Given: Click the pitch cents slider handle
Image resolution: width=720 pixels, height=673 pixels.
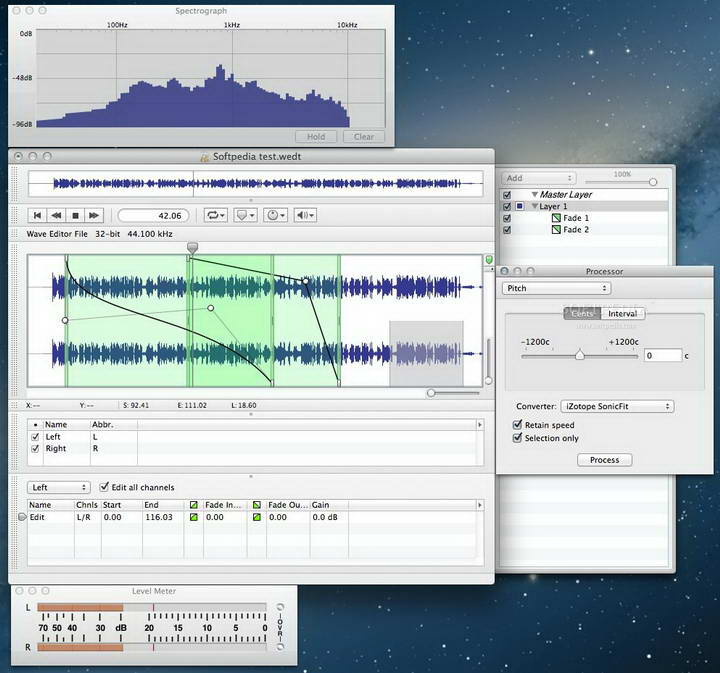Looking at the screenshot, I should pos(579,355).
